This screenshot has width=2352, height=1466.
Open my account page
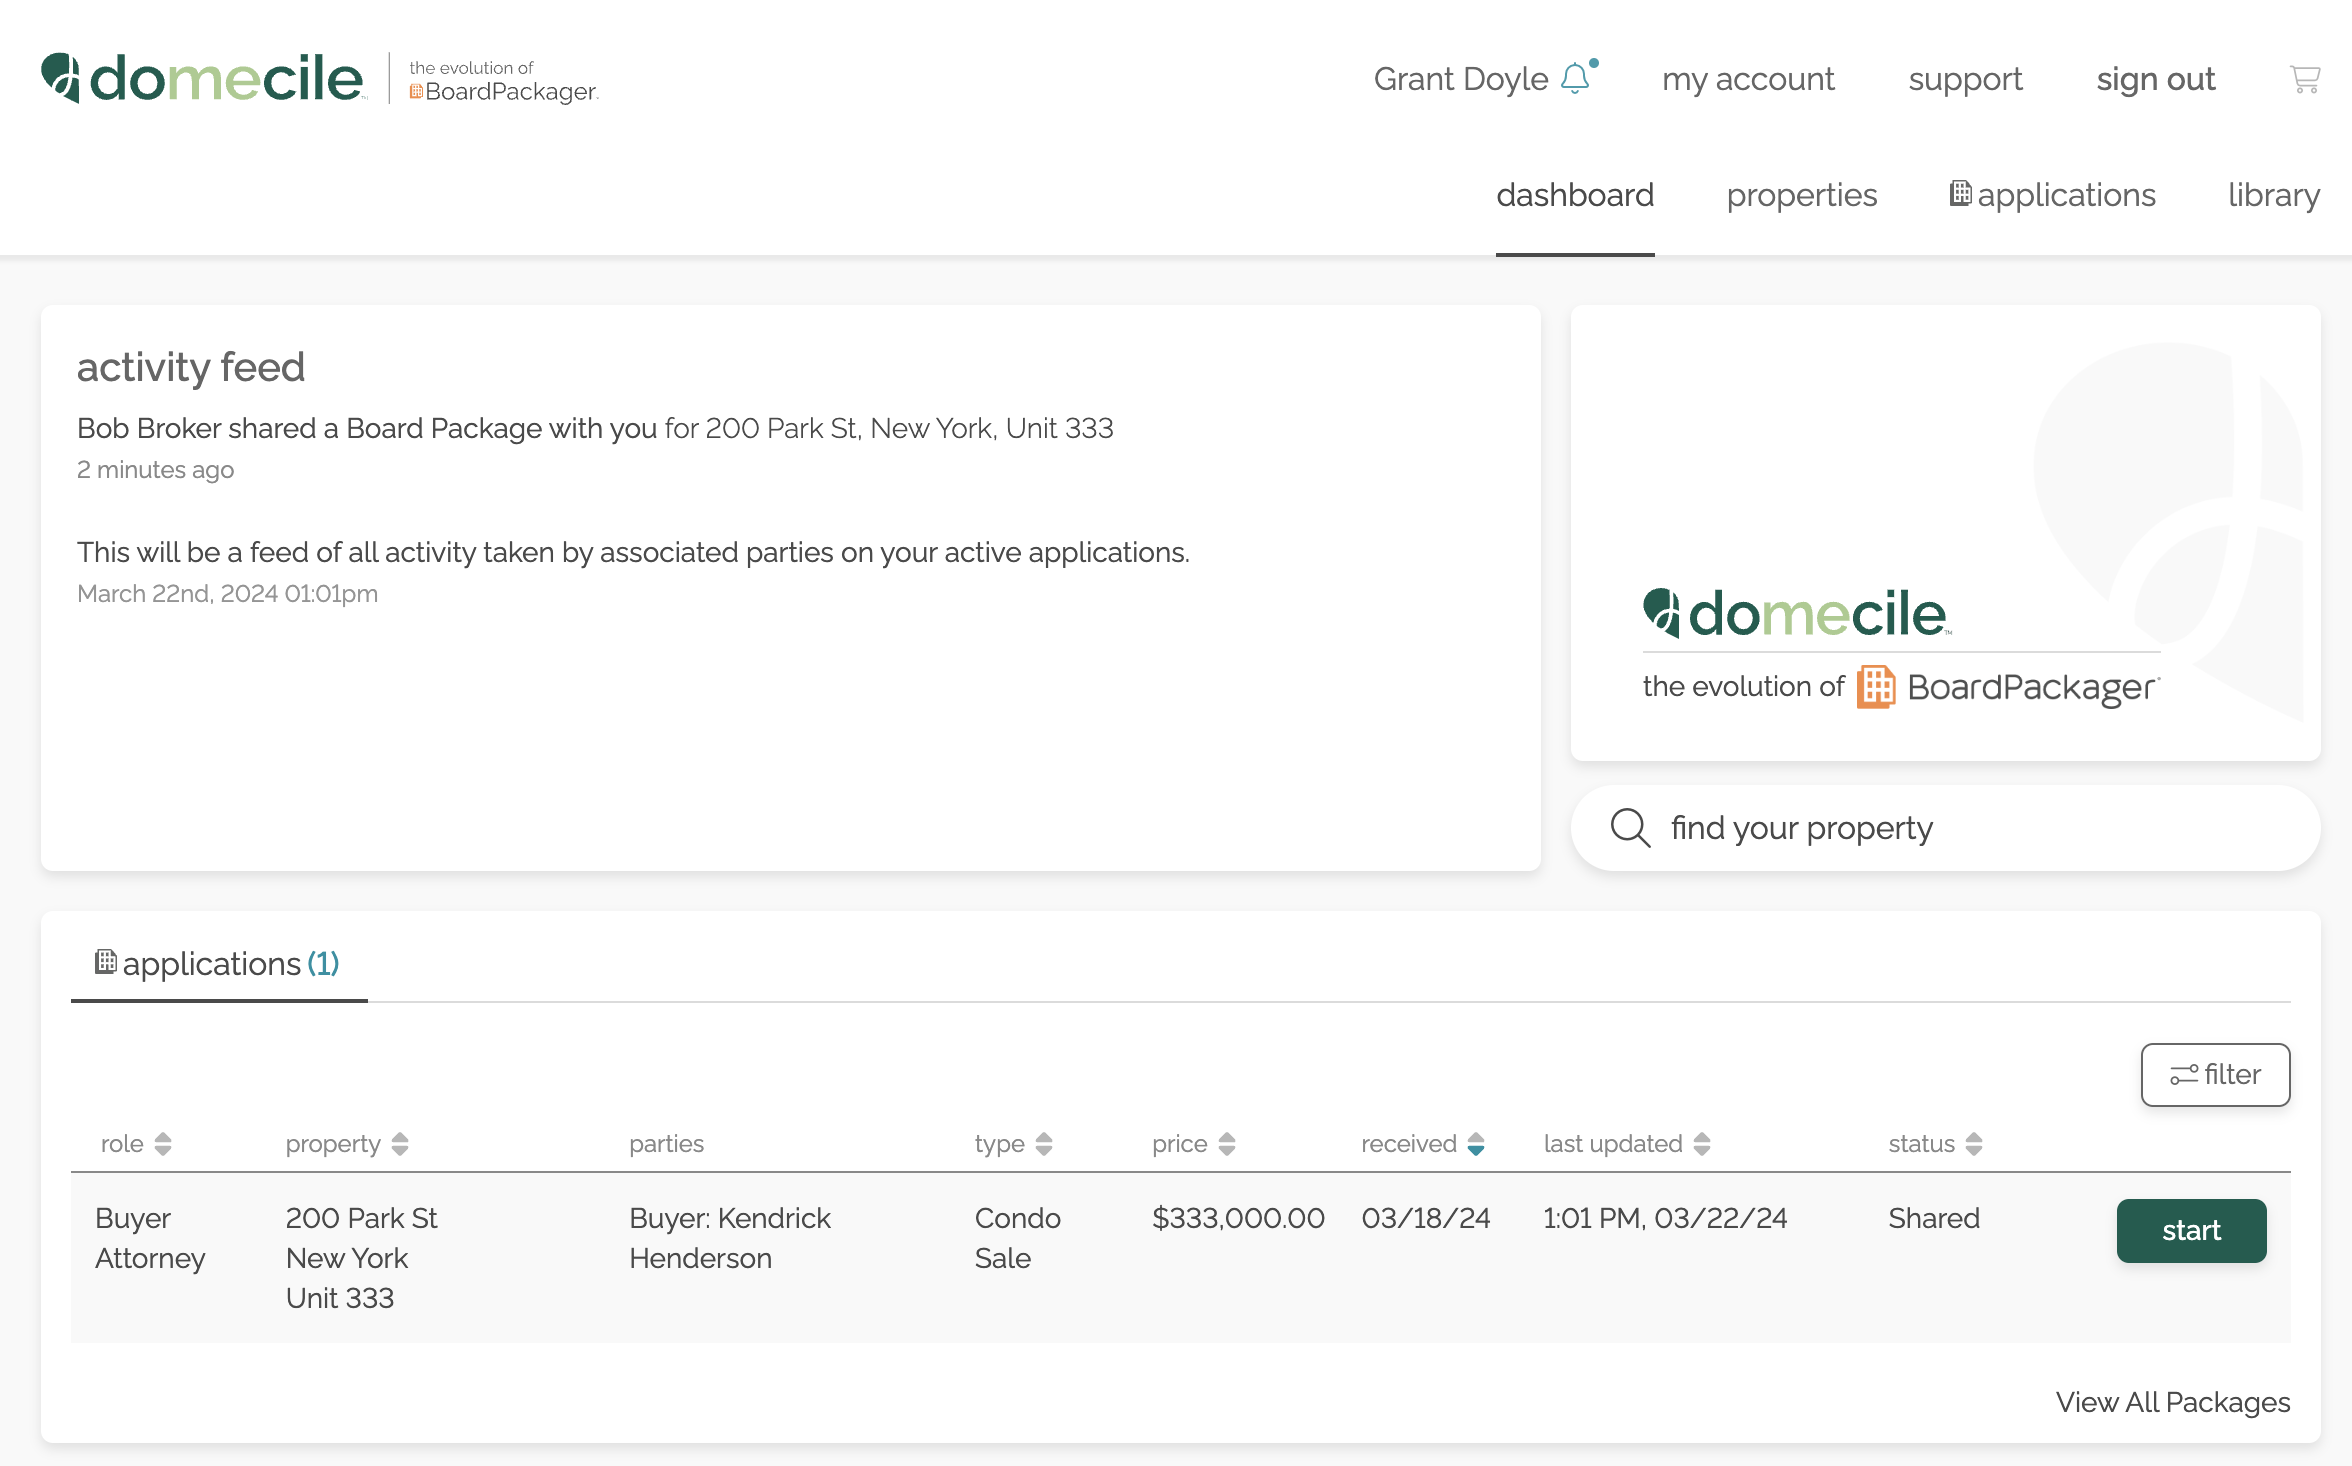[1748, 79]
